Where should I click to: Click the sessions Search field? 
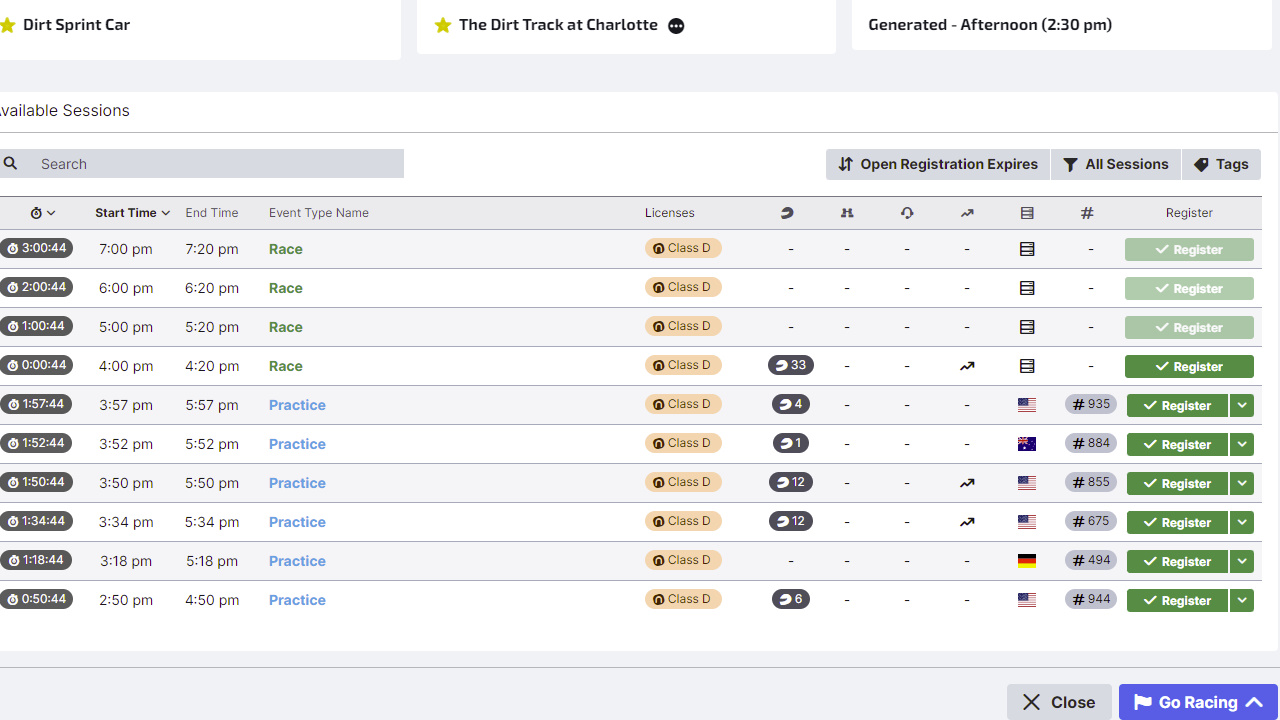click(216, 164)
